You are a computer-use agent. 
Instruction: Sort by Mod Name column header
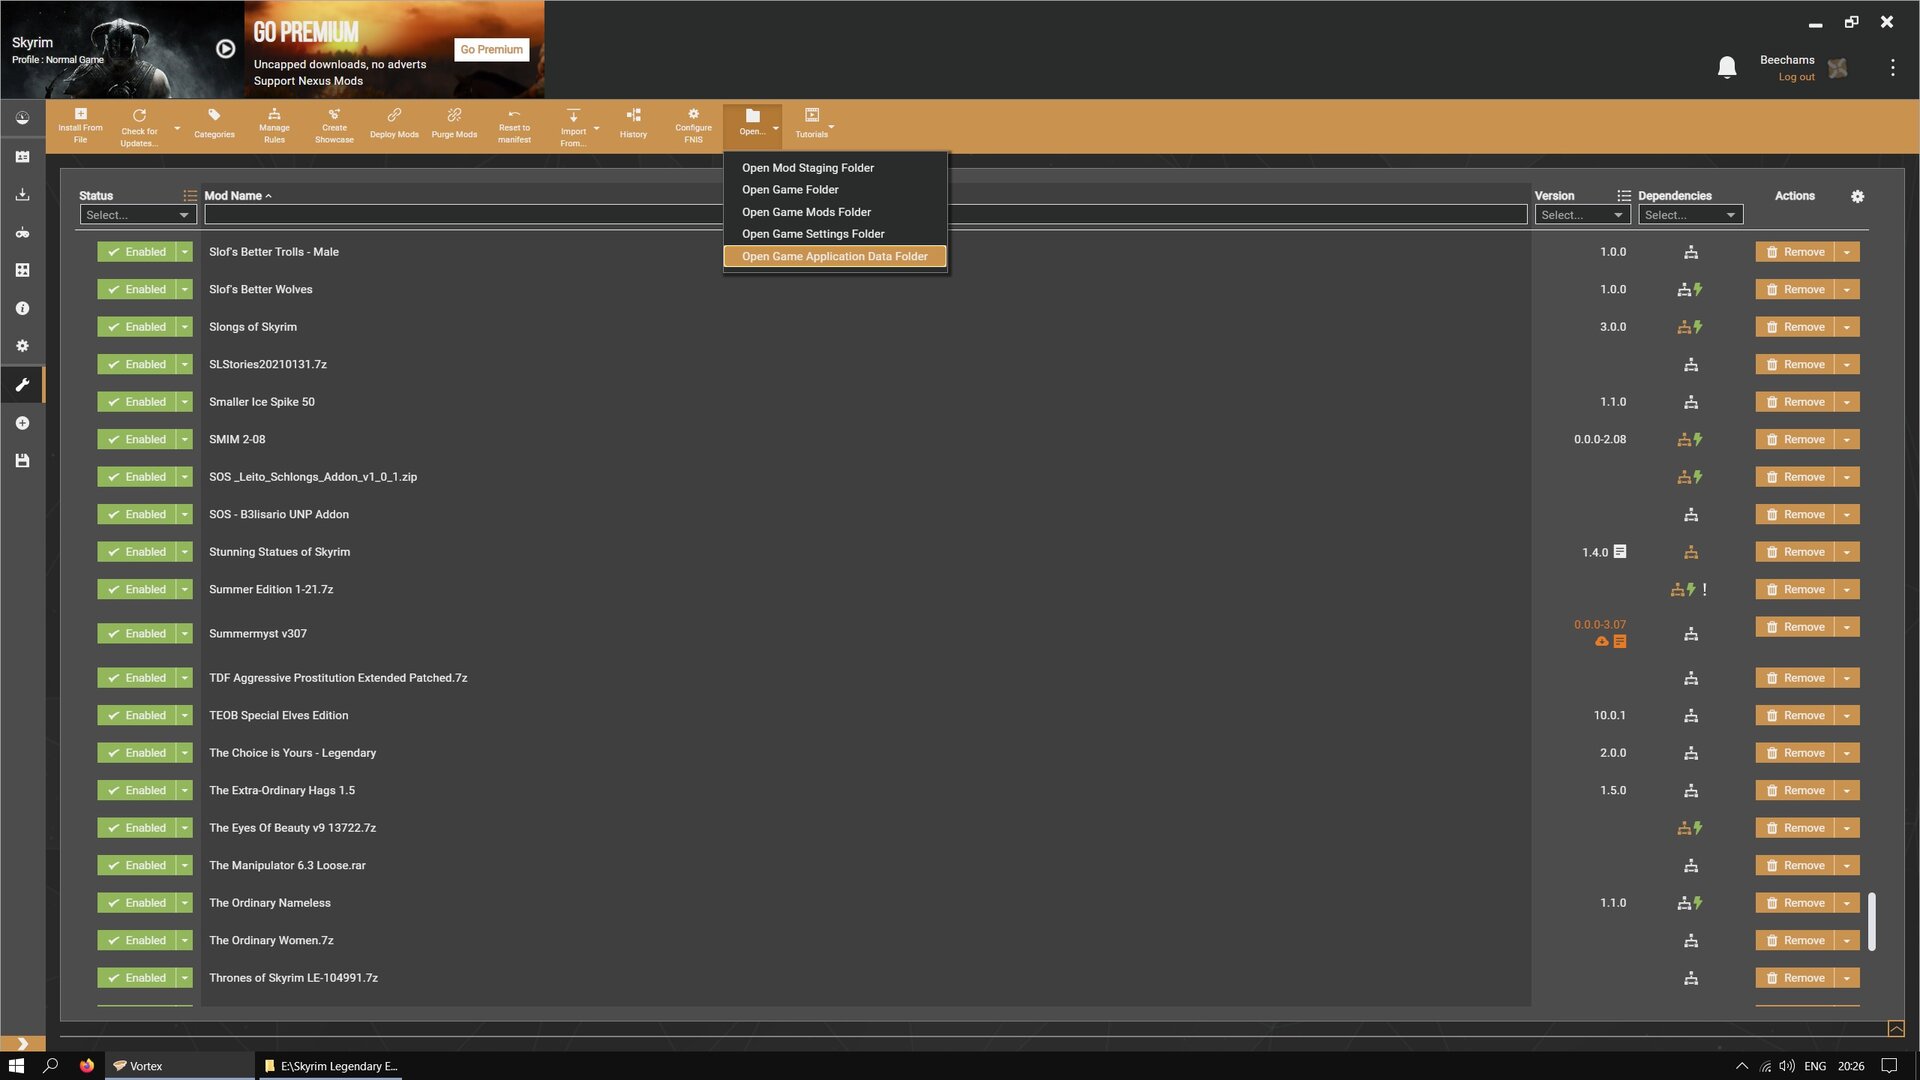237,196
